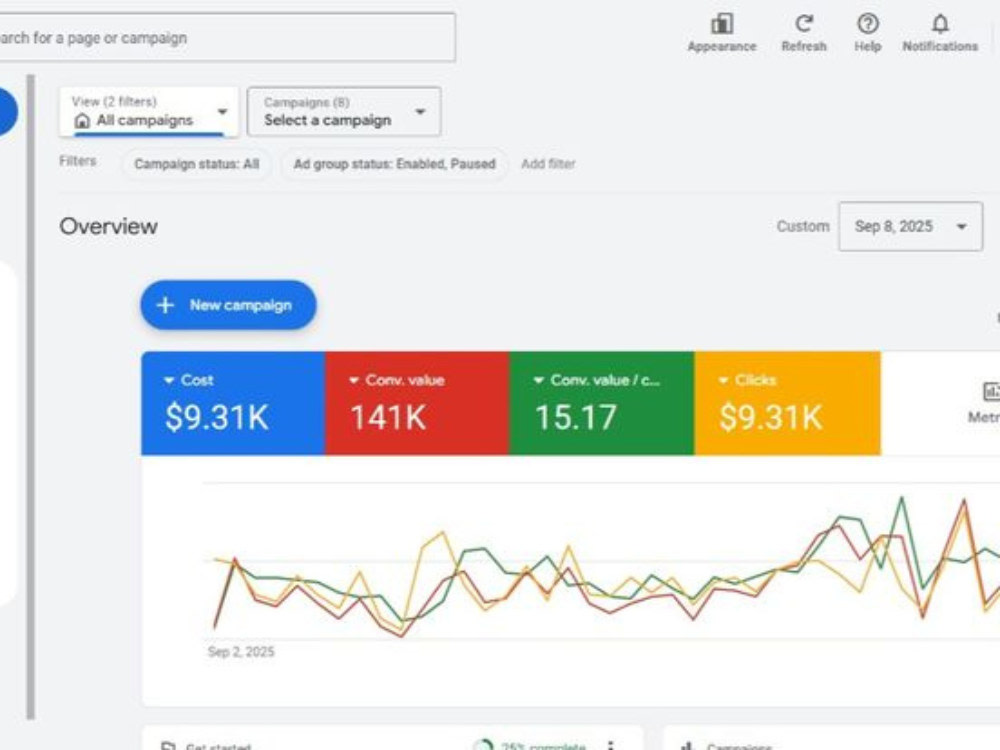Screen dimensions: 1000x750
Task: Click the home icon beside All campaigns
Action: click(x=82, y=121)
